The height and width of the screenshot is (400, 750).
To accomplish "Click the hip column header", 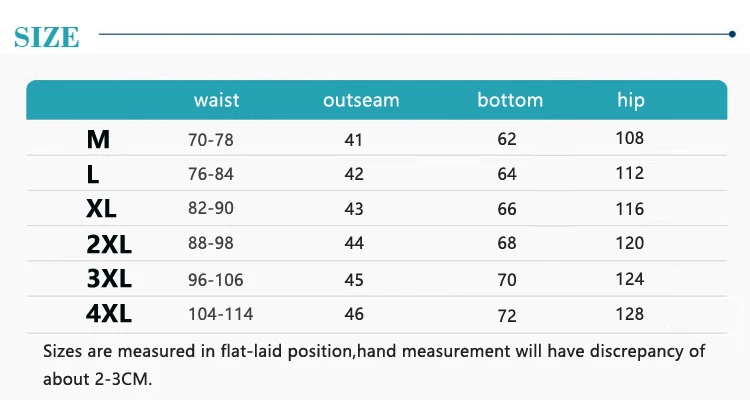I will (x=631, y=100).
